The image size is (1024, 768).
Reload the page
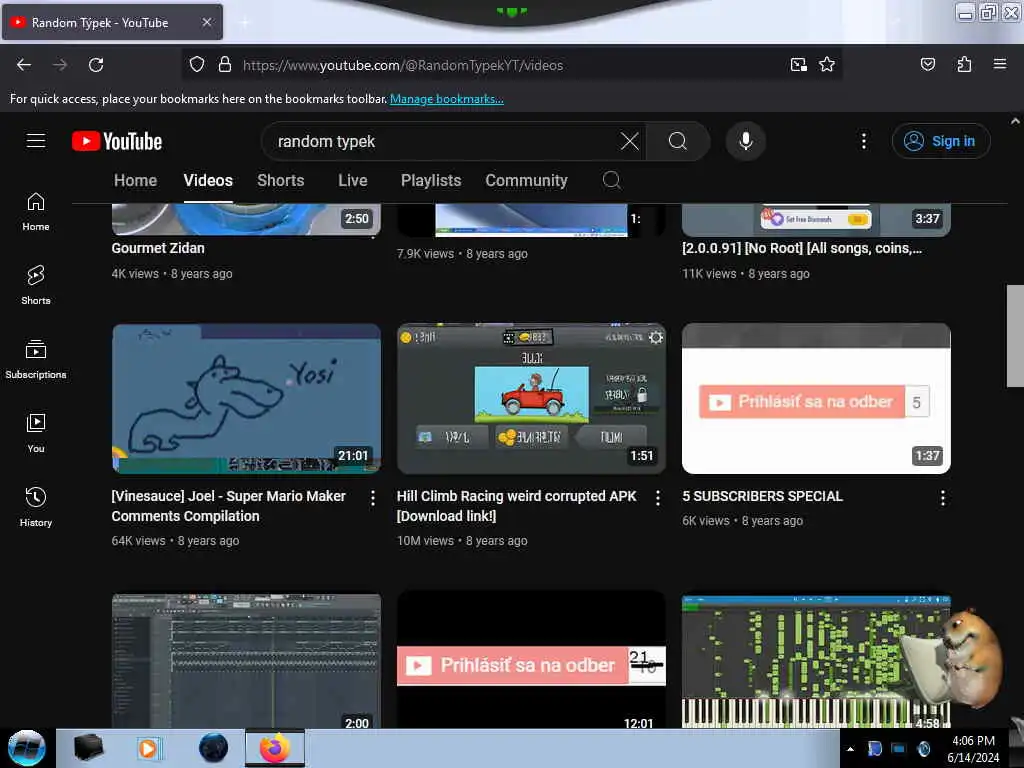pos(96,65)
